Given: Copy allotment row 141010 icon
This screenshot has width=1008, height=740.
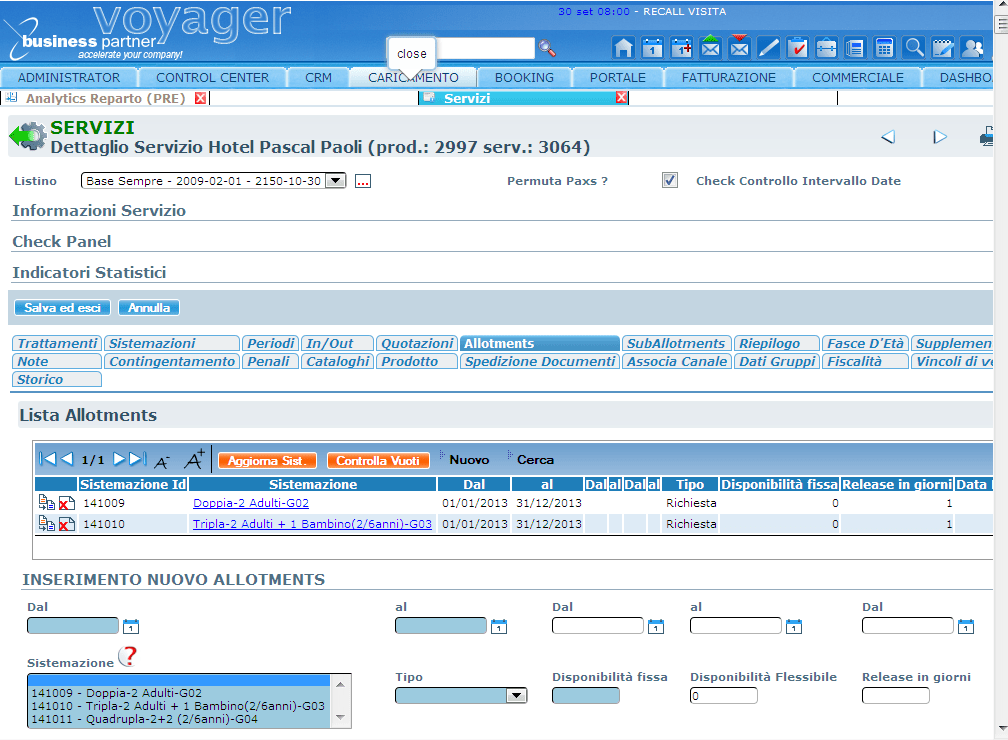Looking at the screenshot, I should click(x=46, y=524).
